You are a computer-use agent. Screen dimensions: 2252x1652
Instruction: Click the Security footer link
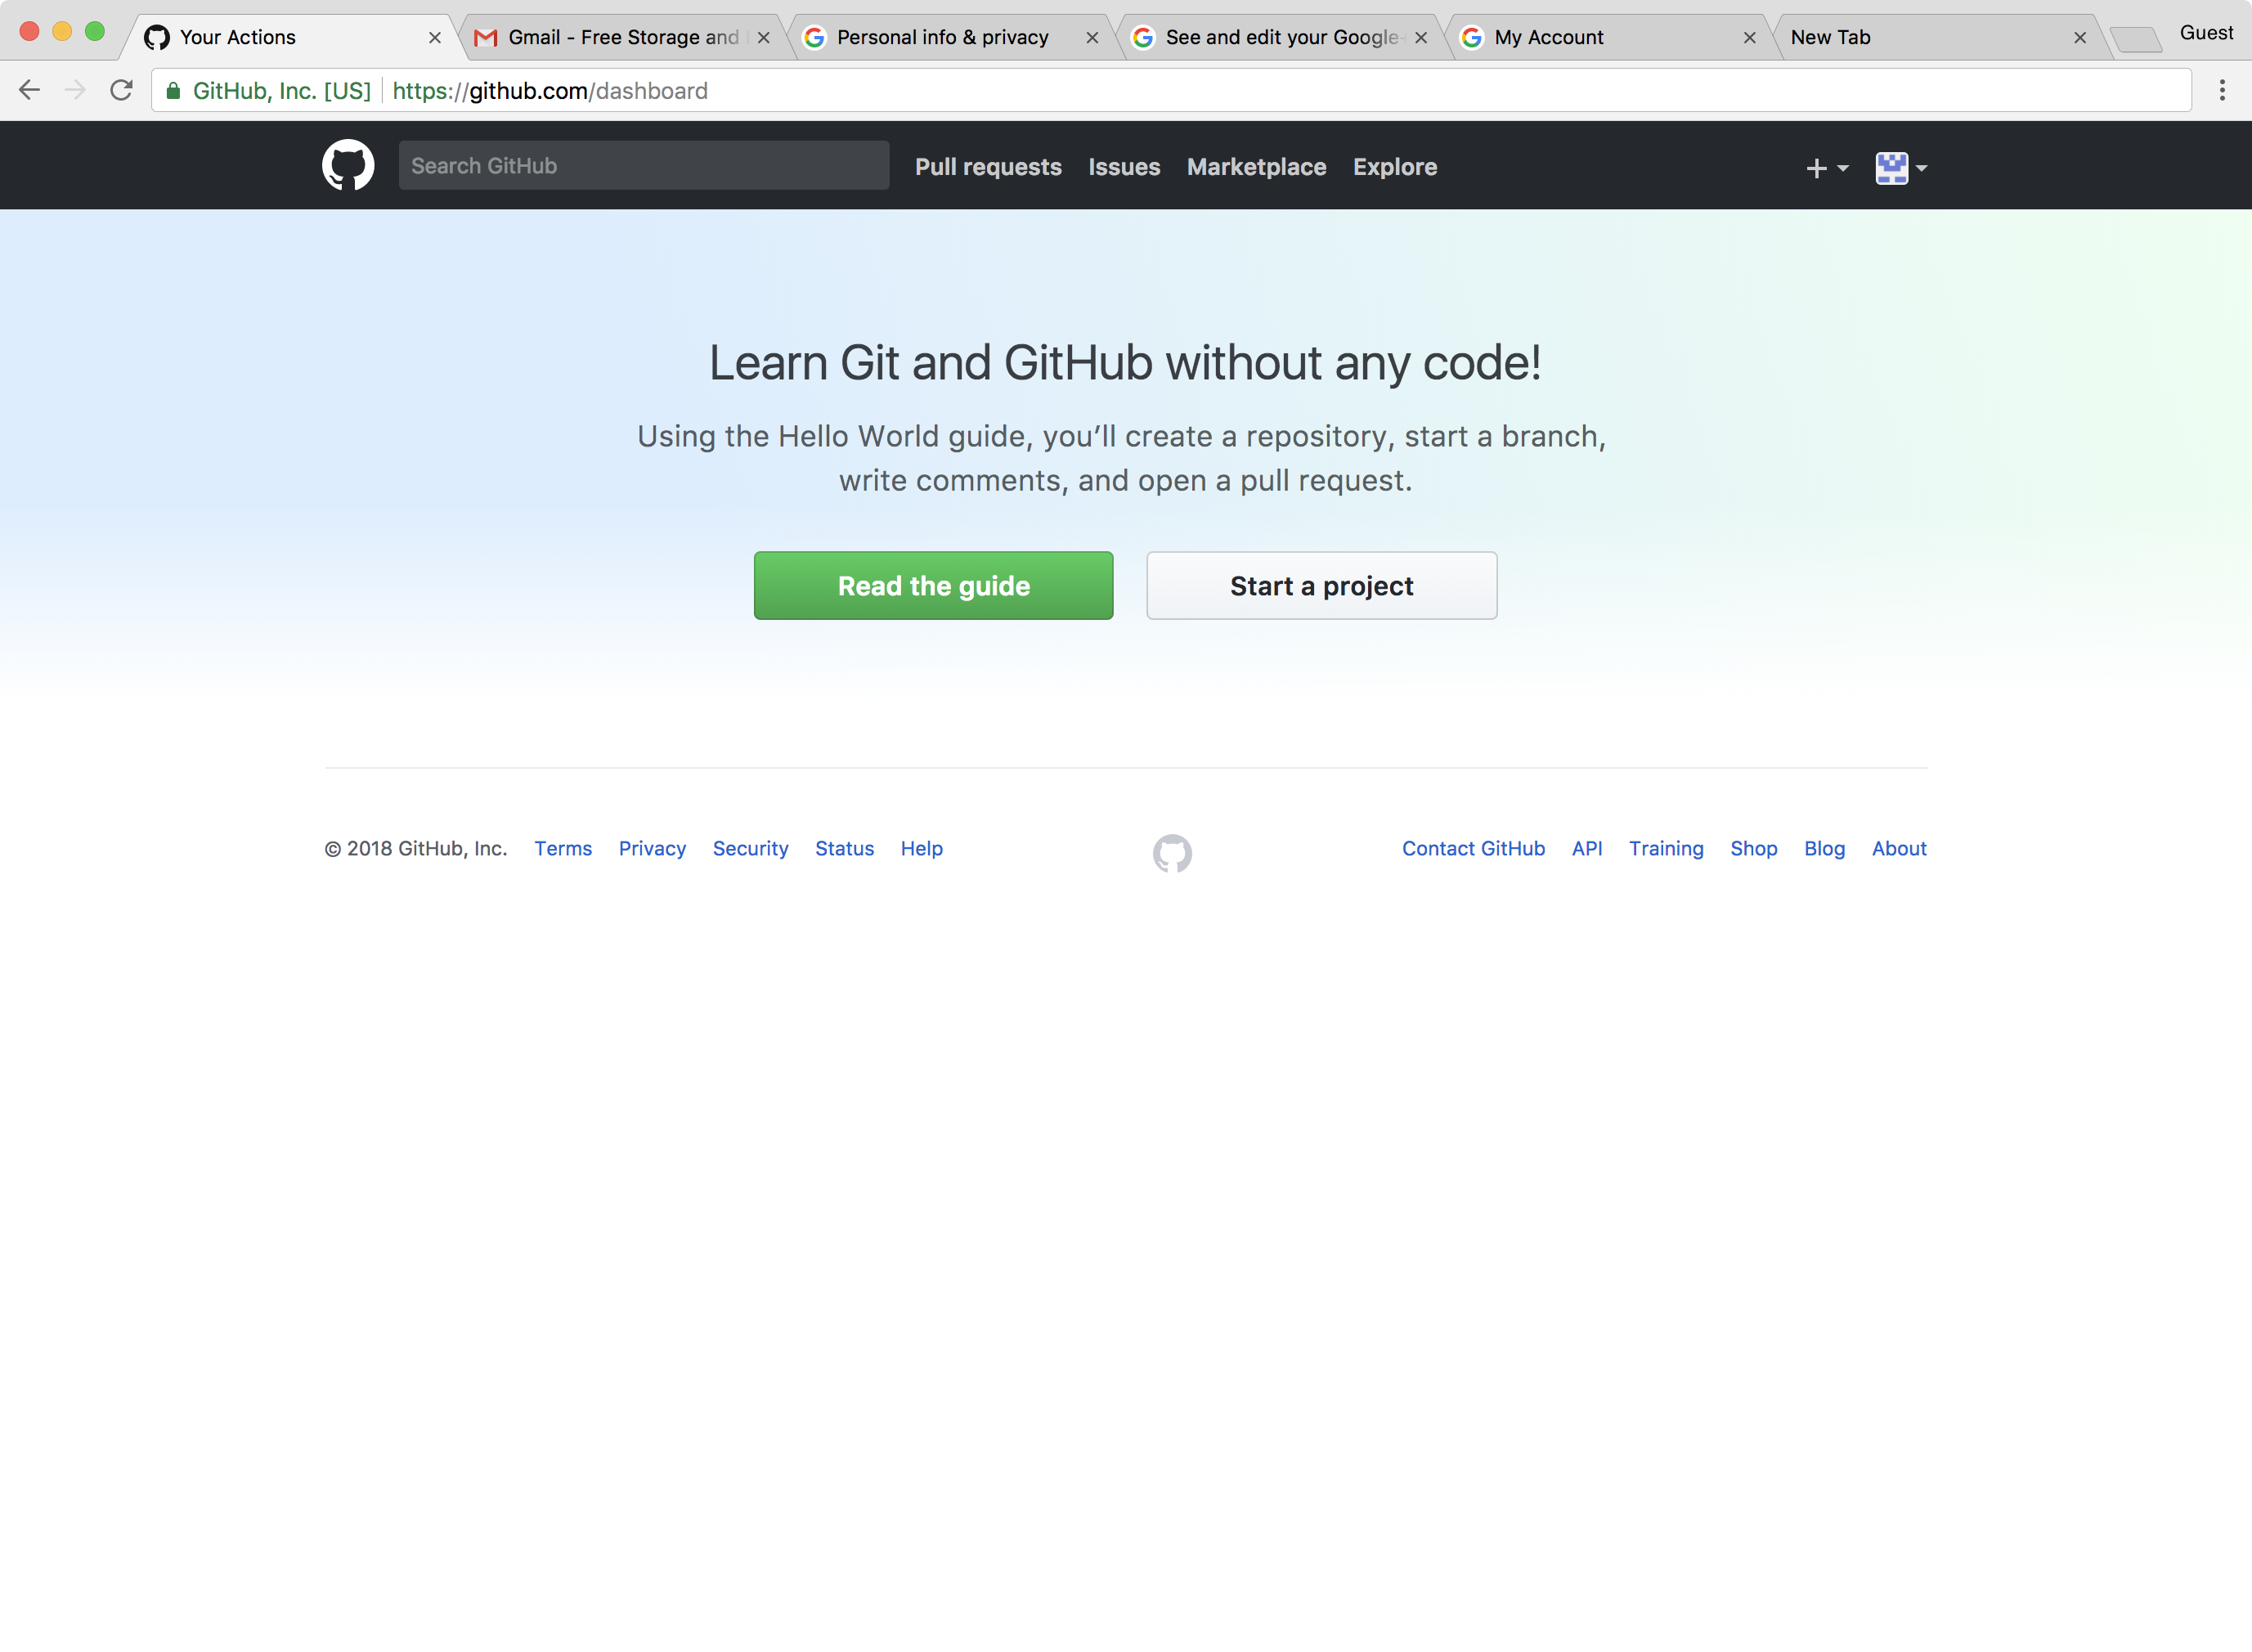748,848
